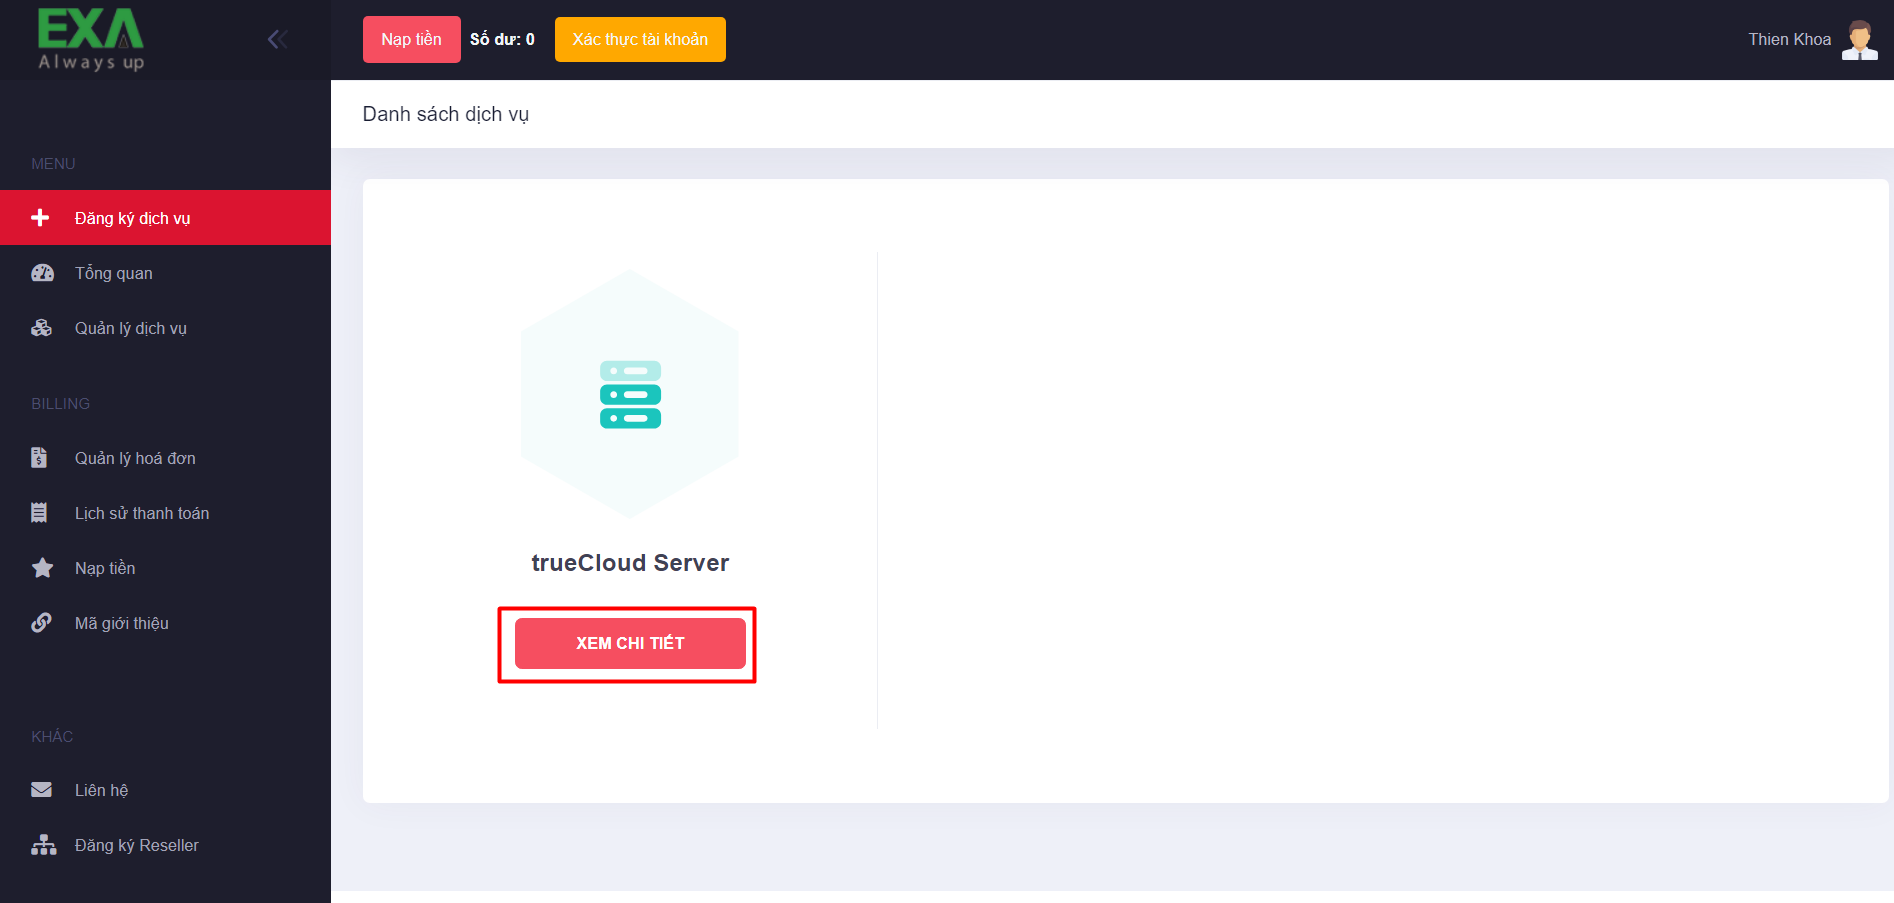Collapse the sidebar with double chevron
This screenshot has width=1894, height=903.
(x=278, y=39)
